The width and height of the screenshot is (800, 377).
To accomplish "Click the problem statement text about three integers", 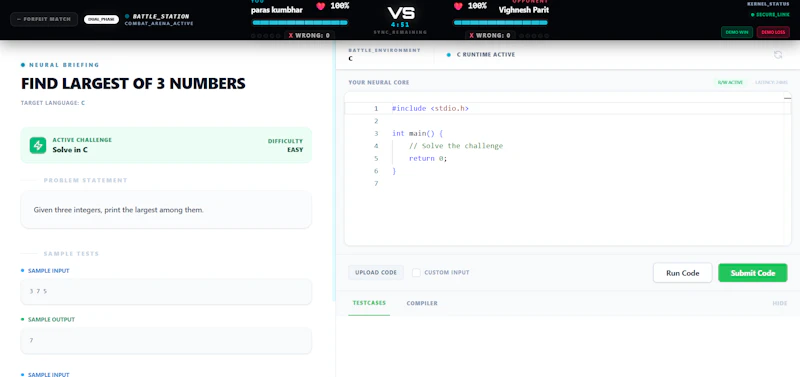I will [118, 210].
